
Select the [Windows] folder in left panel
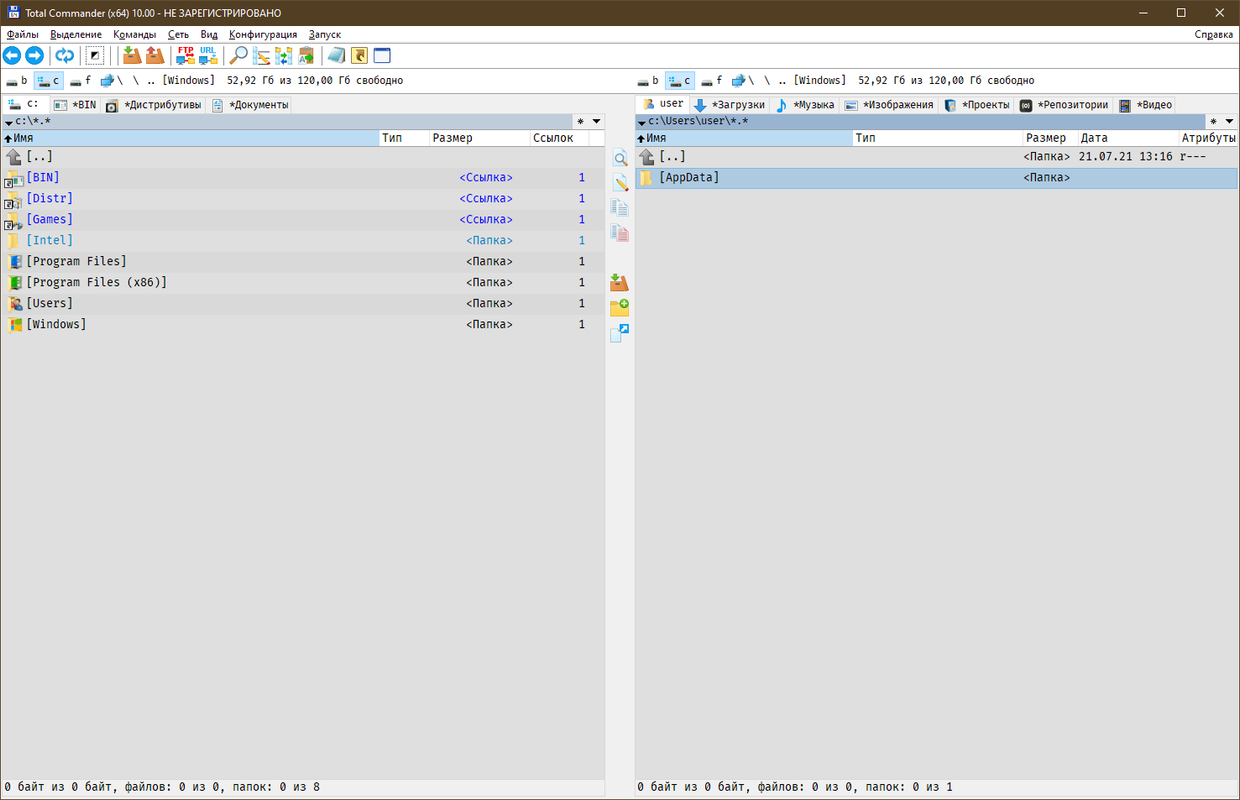[302, 325]
